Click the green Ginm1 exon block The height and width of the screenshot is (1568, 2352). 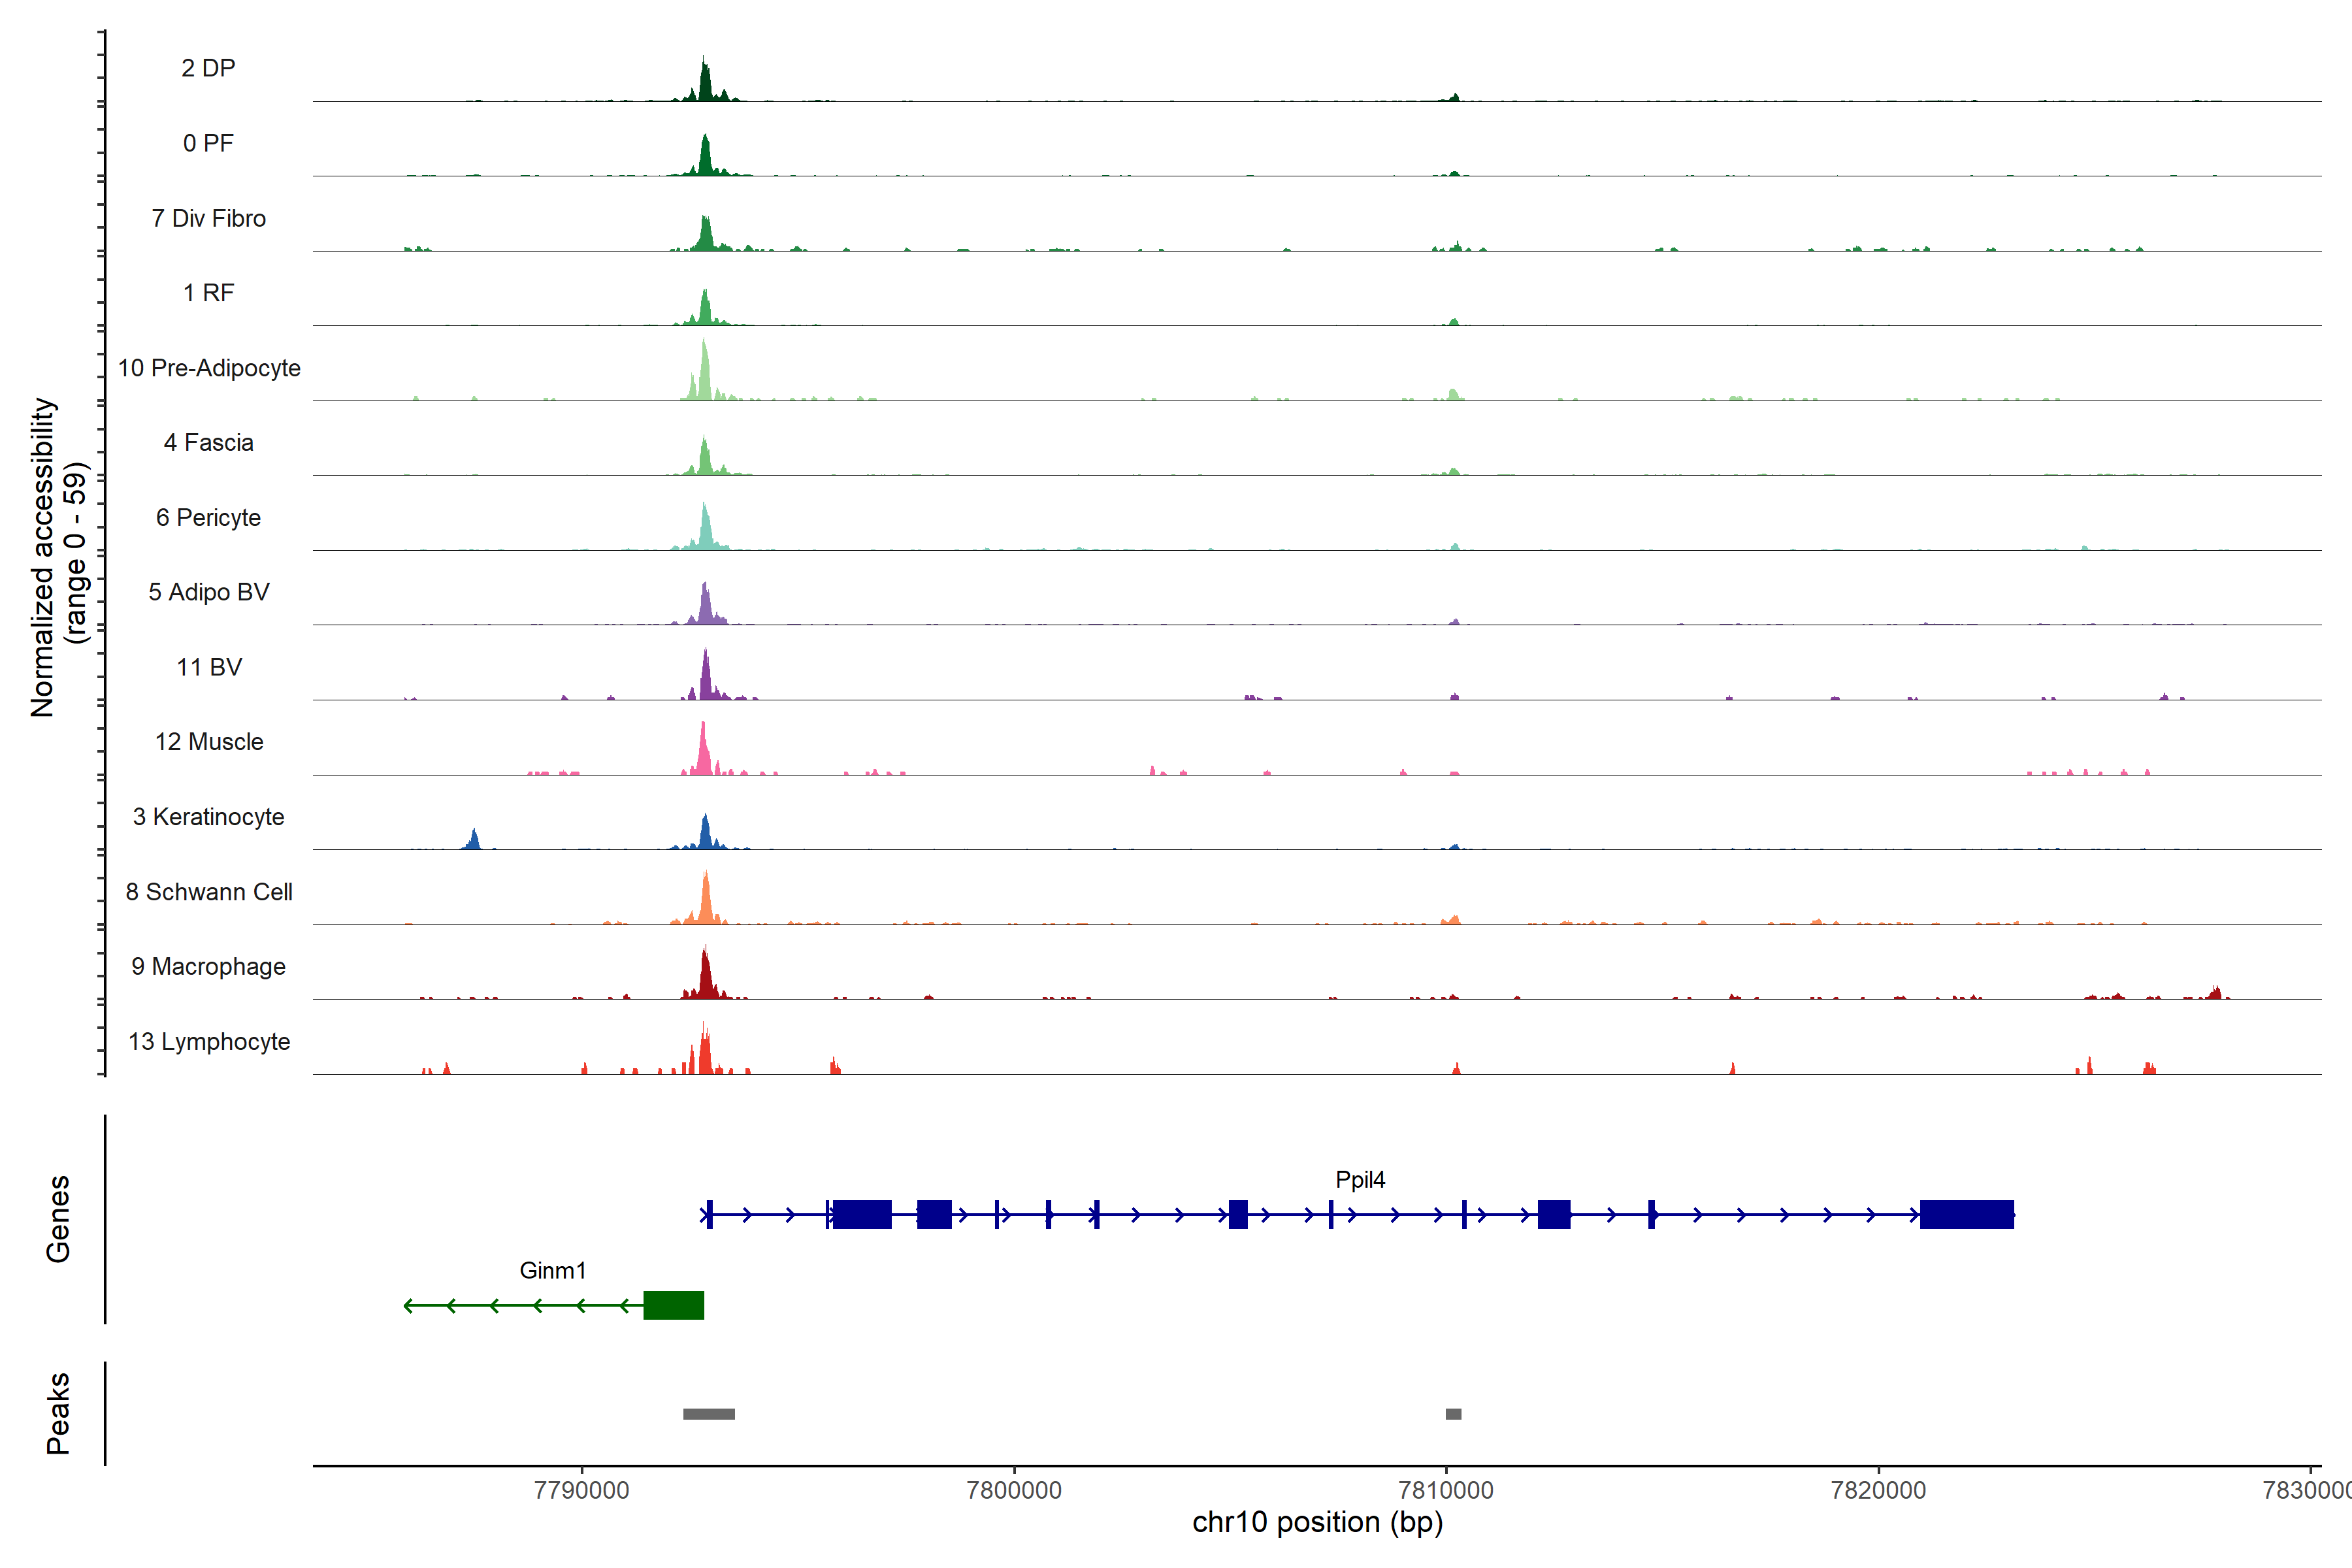[673, 1305]
